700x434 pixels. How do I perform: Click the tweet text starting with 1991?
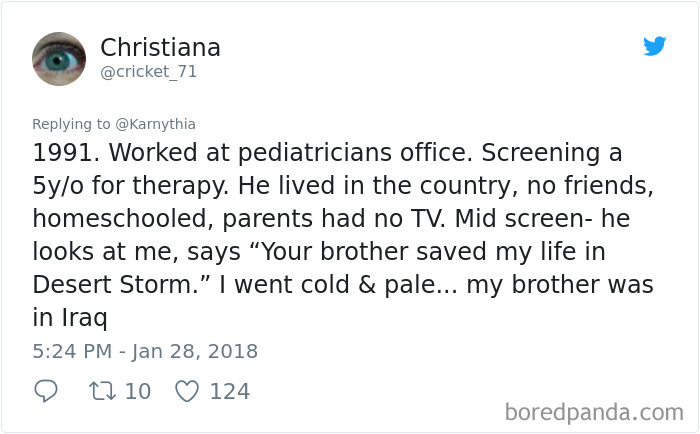pos(343,235)
